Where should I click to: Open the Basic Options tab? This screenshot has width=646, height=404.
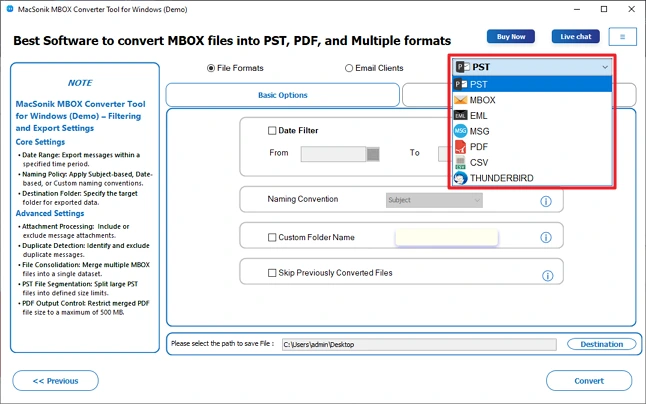(x=283, y=95)
